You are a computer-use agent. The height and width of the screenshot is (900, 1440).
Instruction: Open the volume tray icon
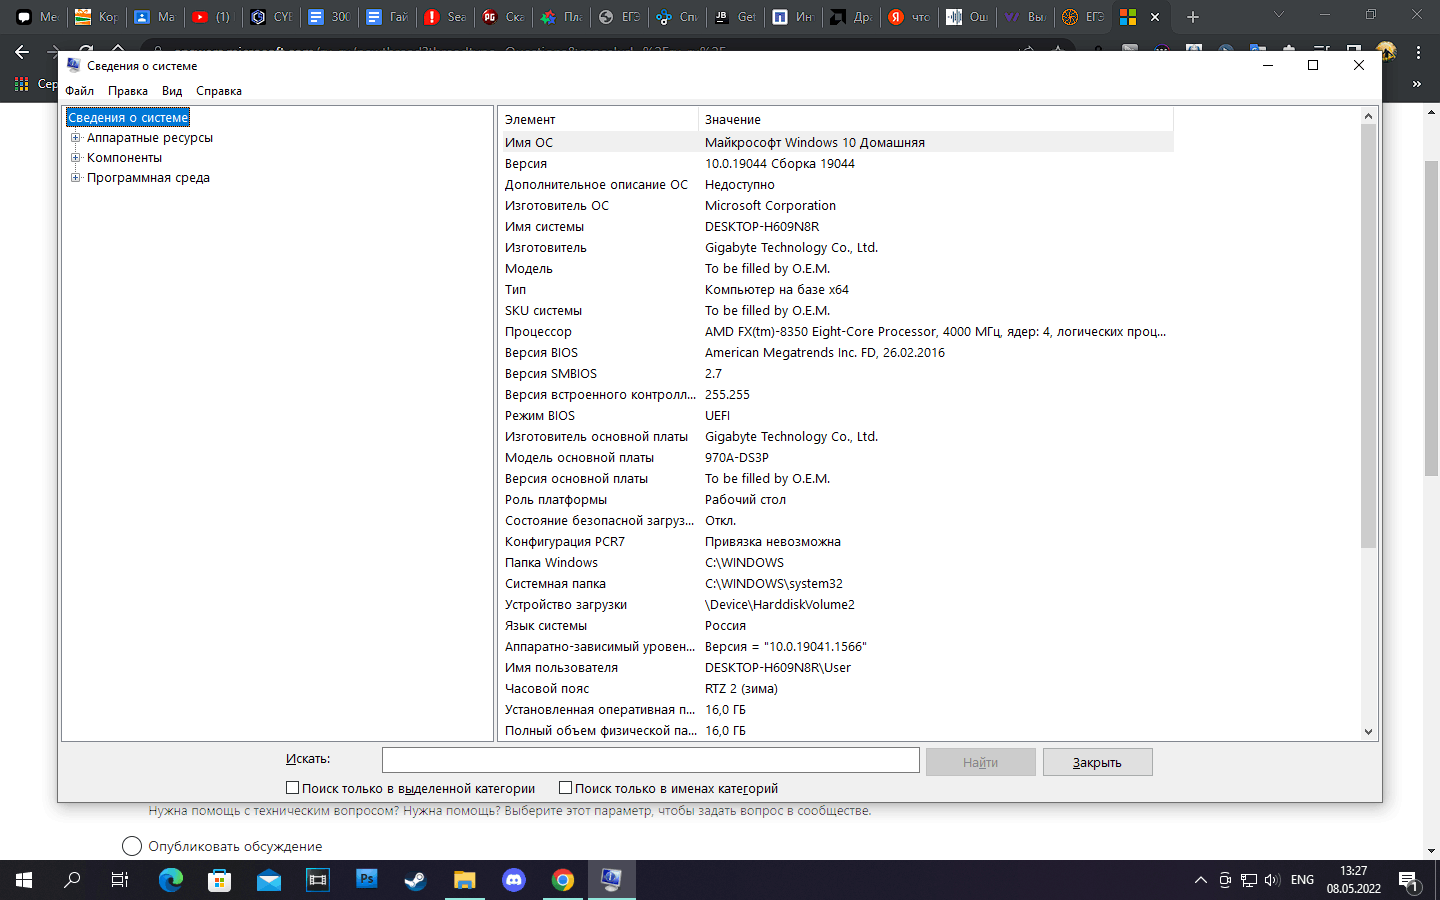pos(1272,880)
